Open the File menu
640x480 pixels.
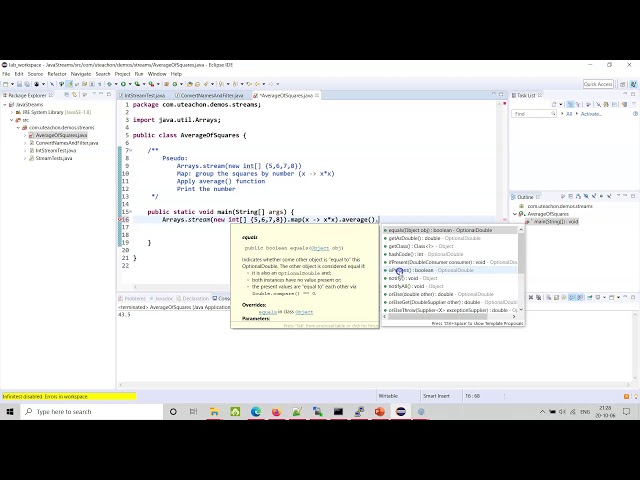[x=6, y=74]
